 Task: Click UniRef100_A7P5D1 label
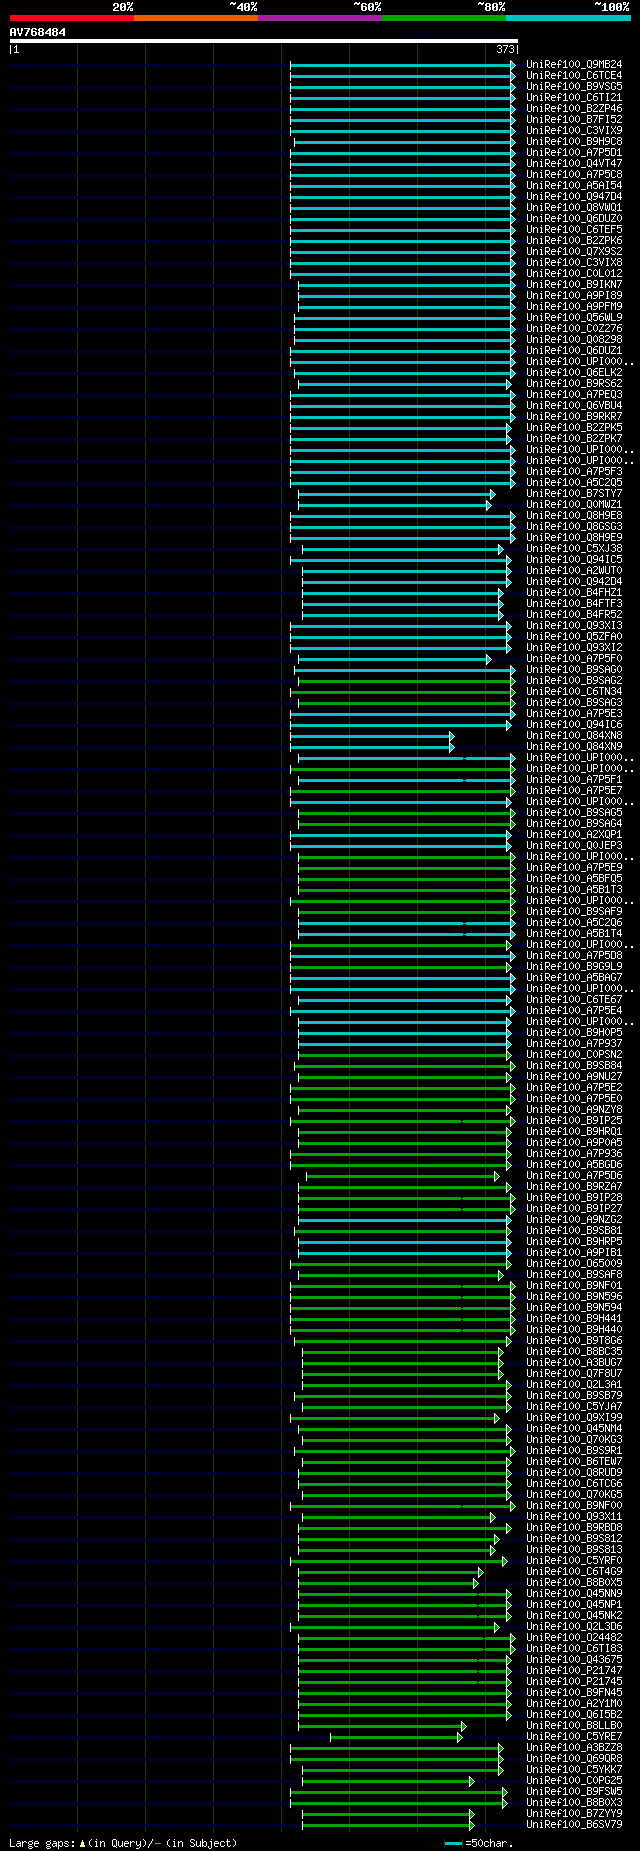(574, 153)
